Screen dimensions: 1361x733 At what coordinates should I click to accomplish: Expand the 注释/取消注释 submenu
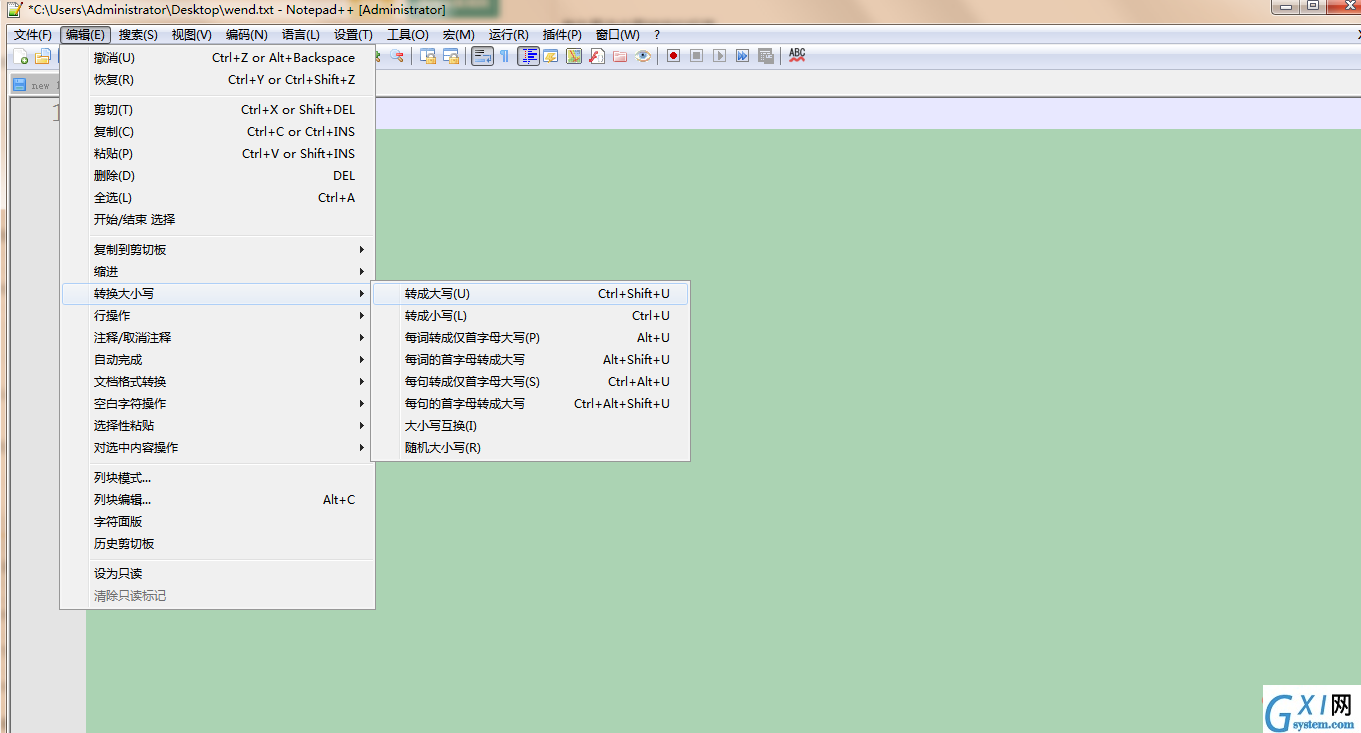coord(217,338)
